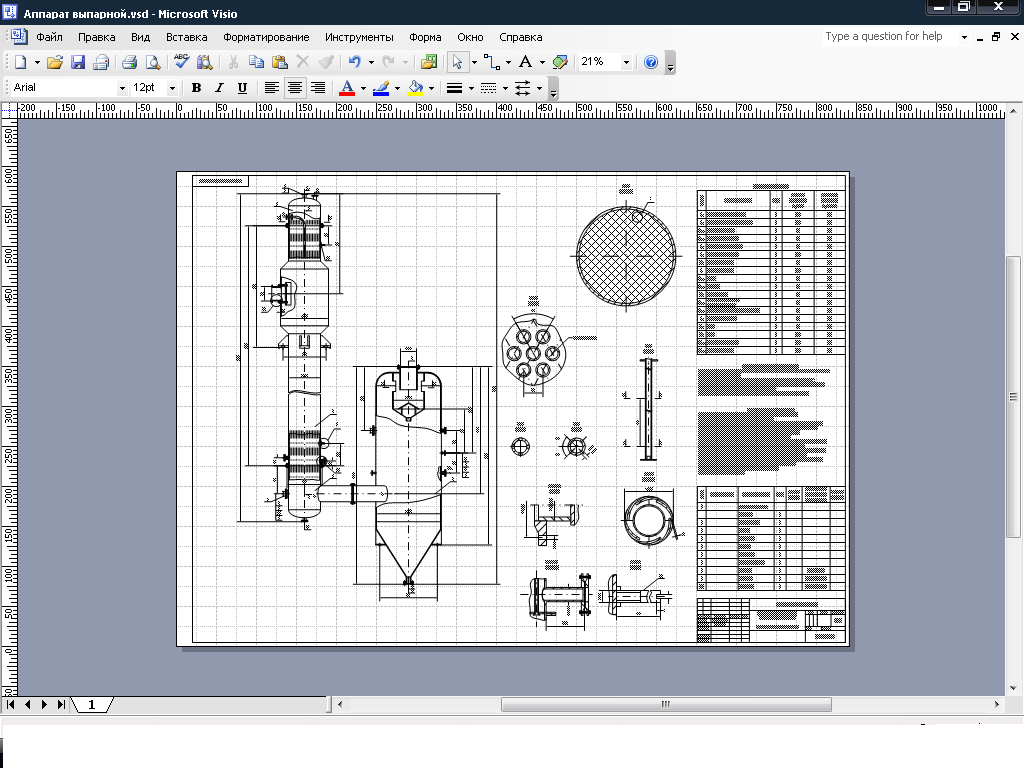Screen dimensions: 1024x768
Task: Go to the first page tab arrow
Action: click(10, 705)
